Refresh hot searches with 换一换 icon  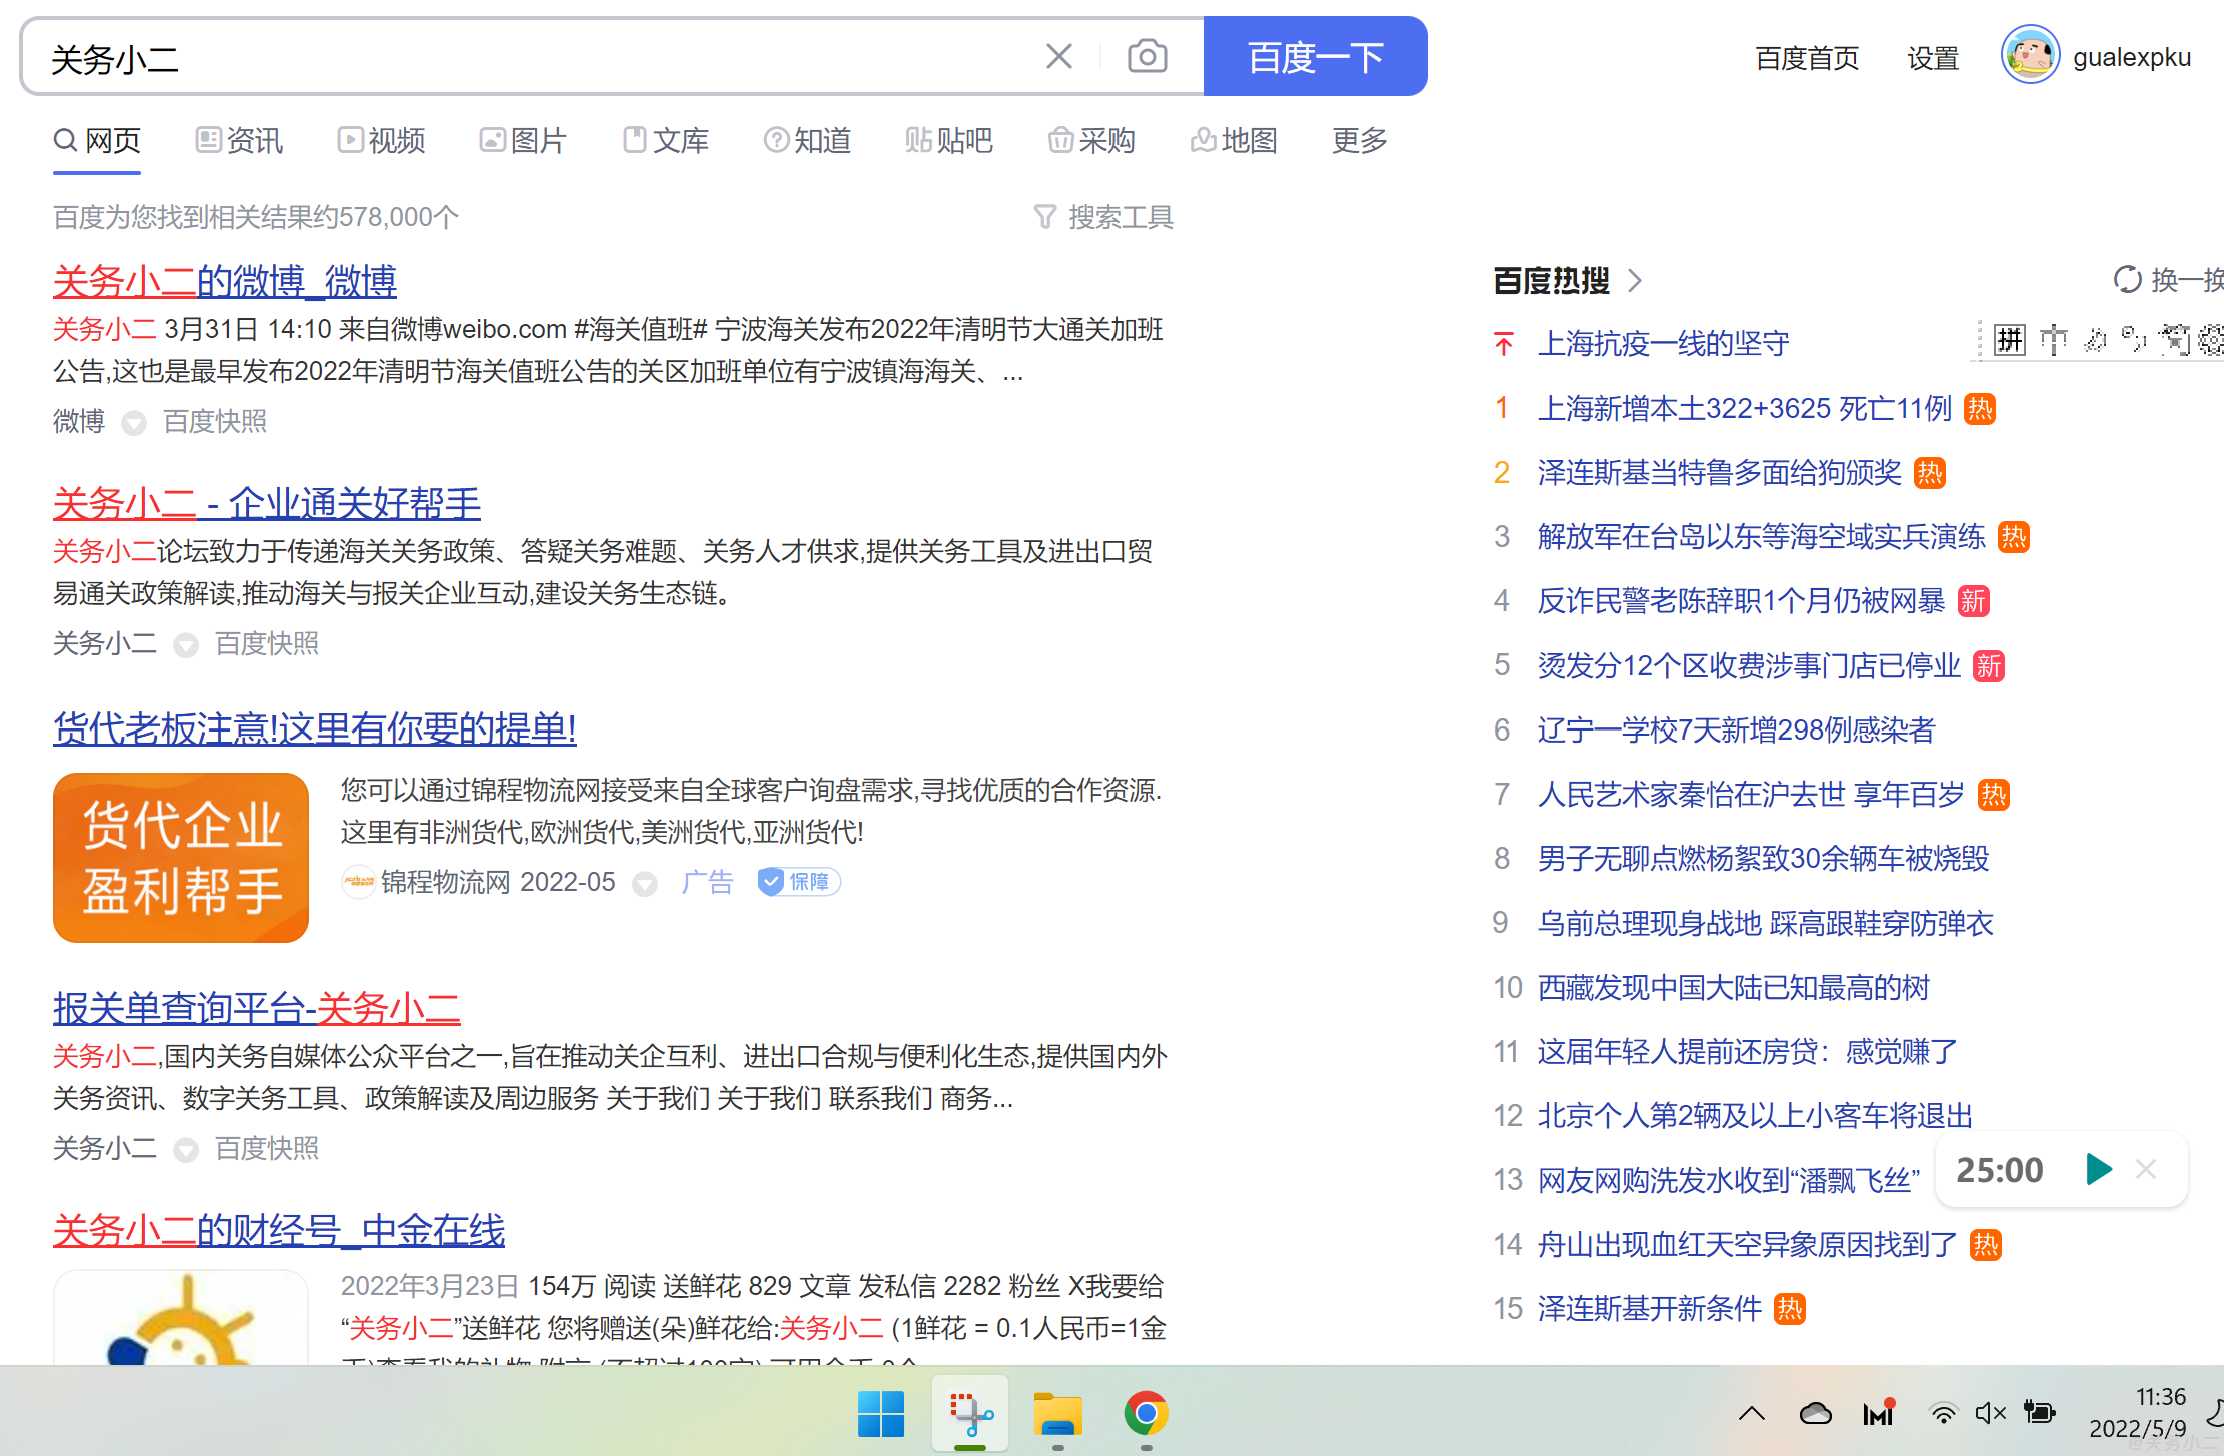[x=2128, y=280]
